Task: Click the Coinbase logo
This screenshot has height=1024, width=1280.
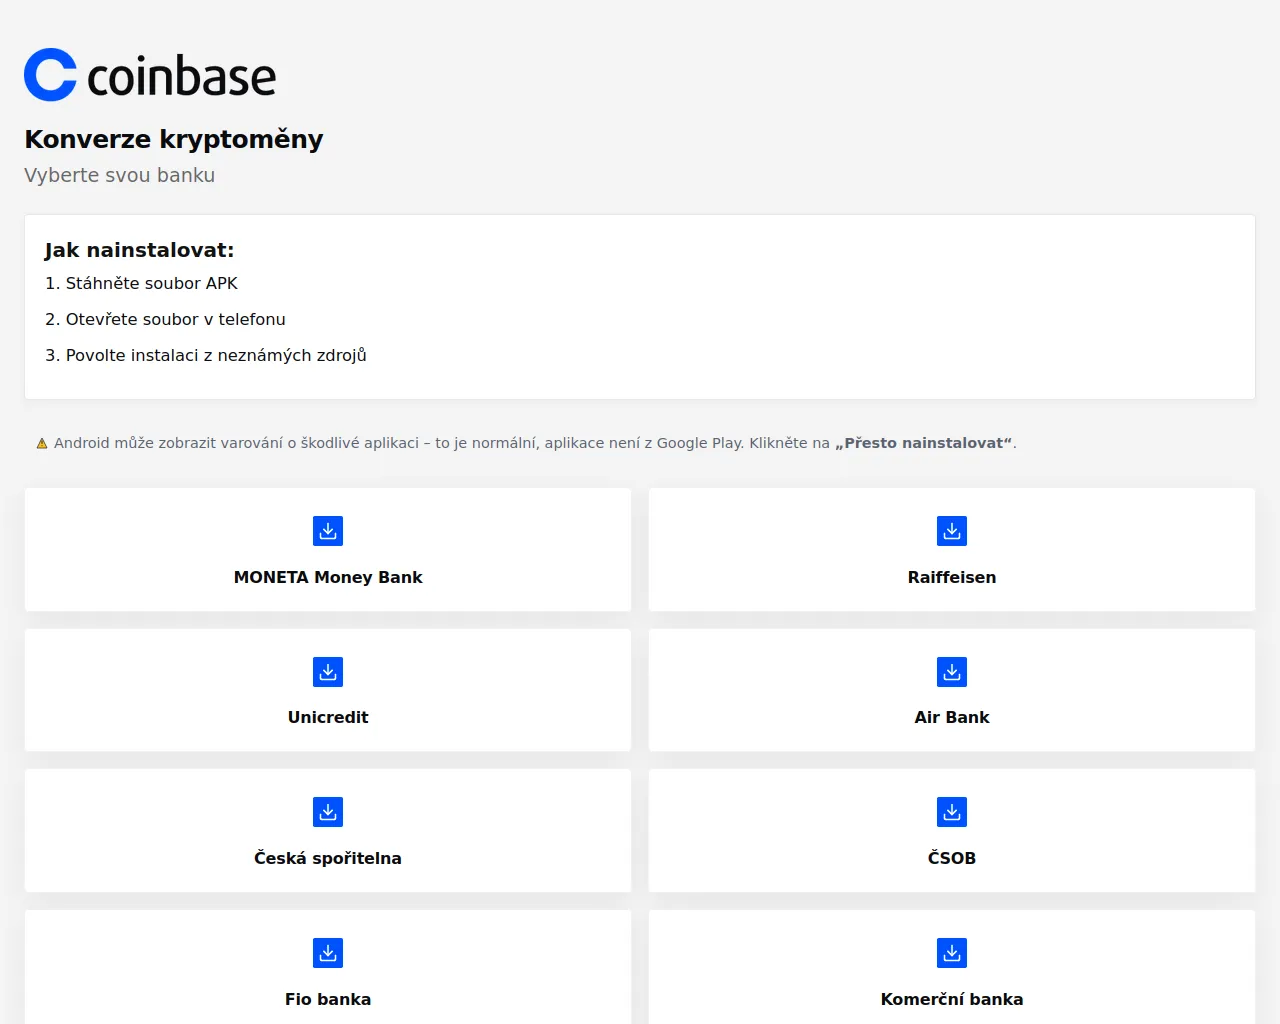Action: (150, 75)
